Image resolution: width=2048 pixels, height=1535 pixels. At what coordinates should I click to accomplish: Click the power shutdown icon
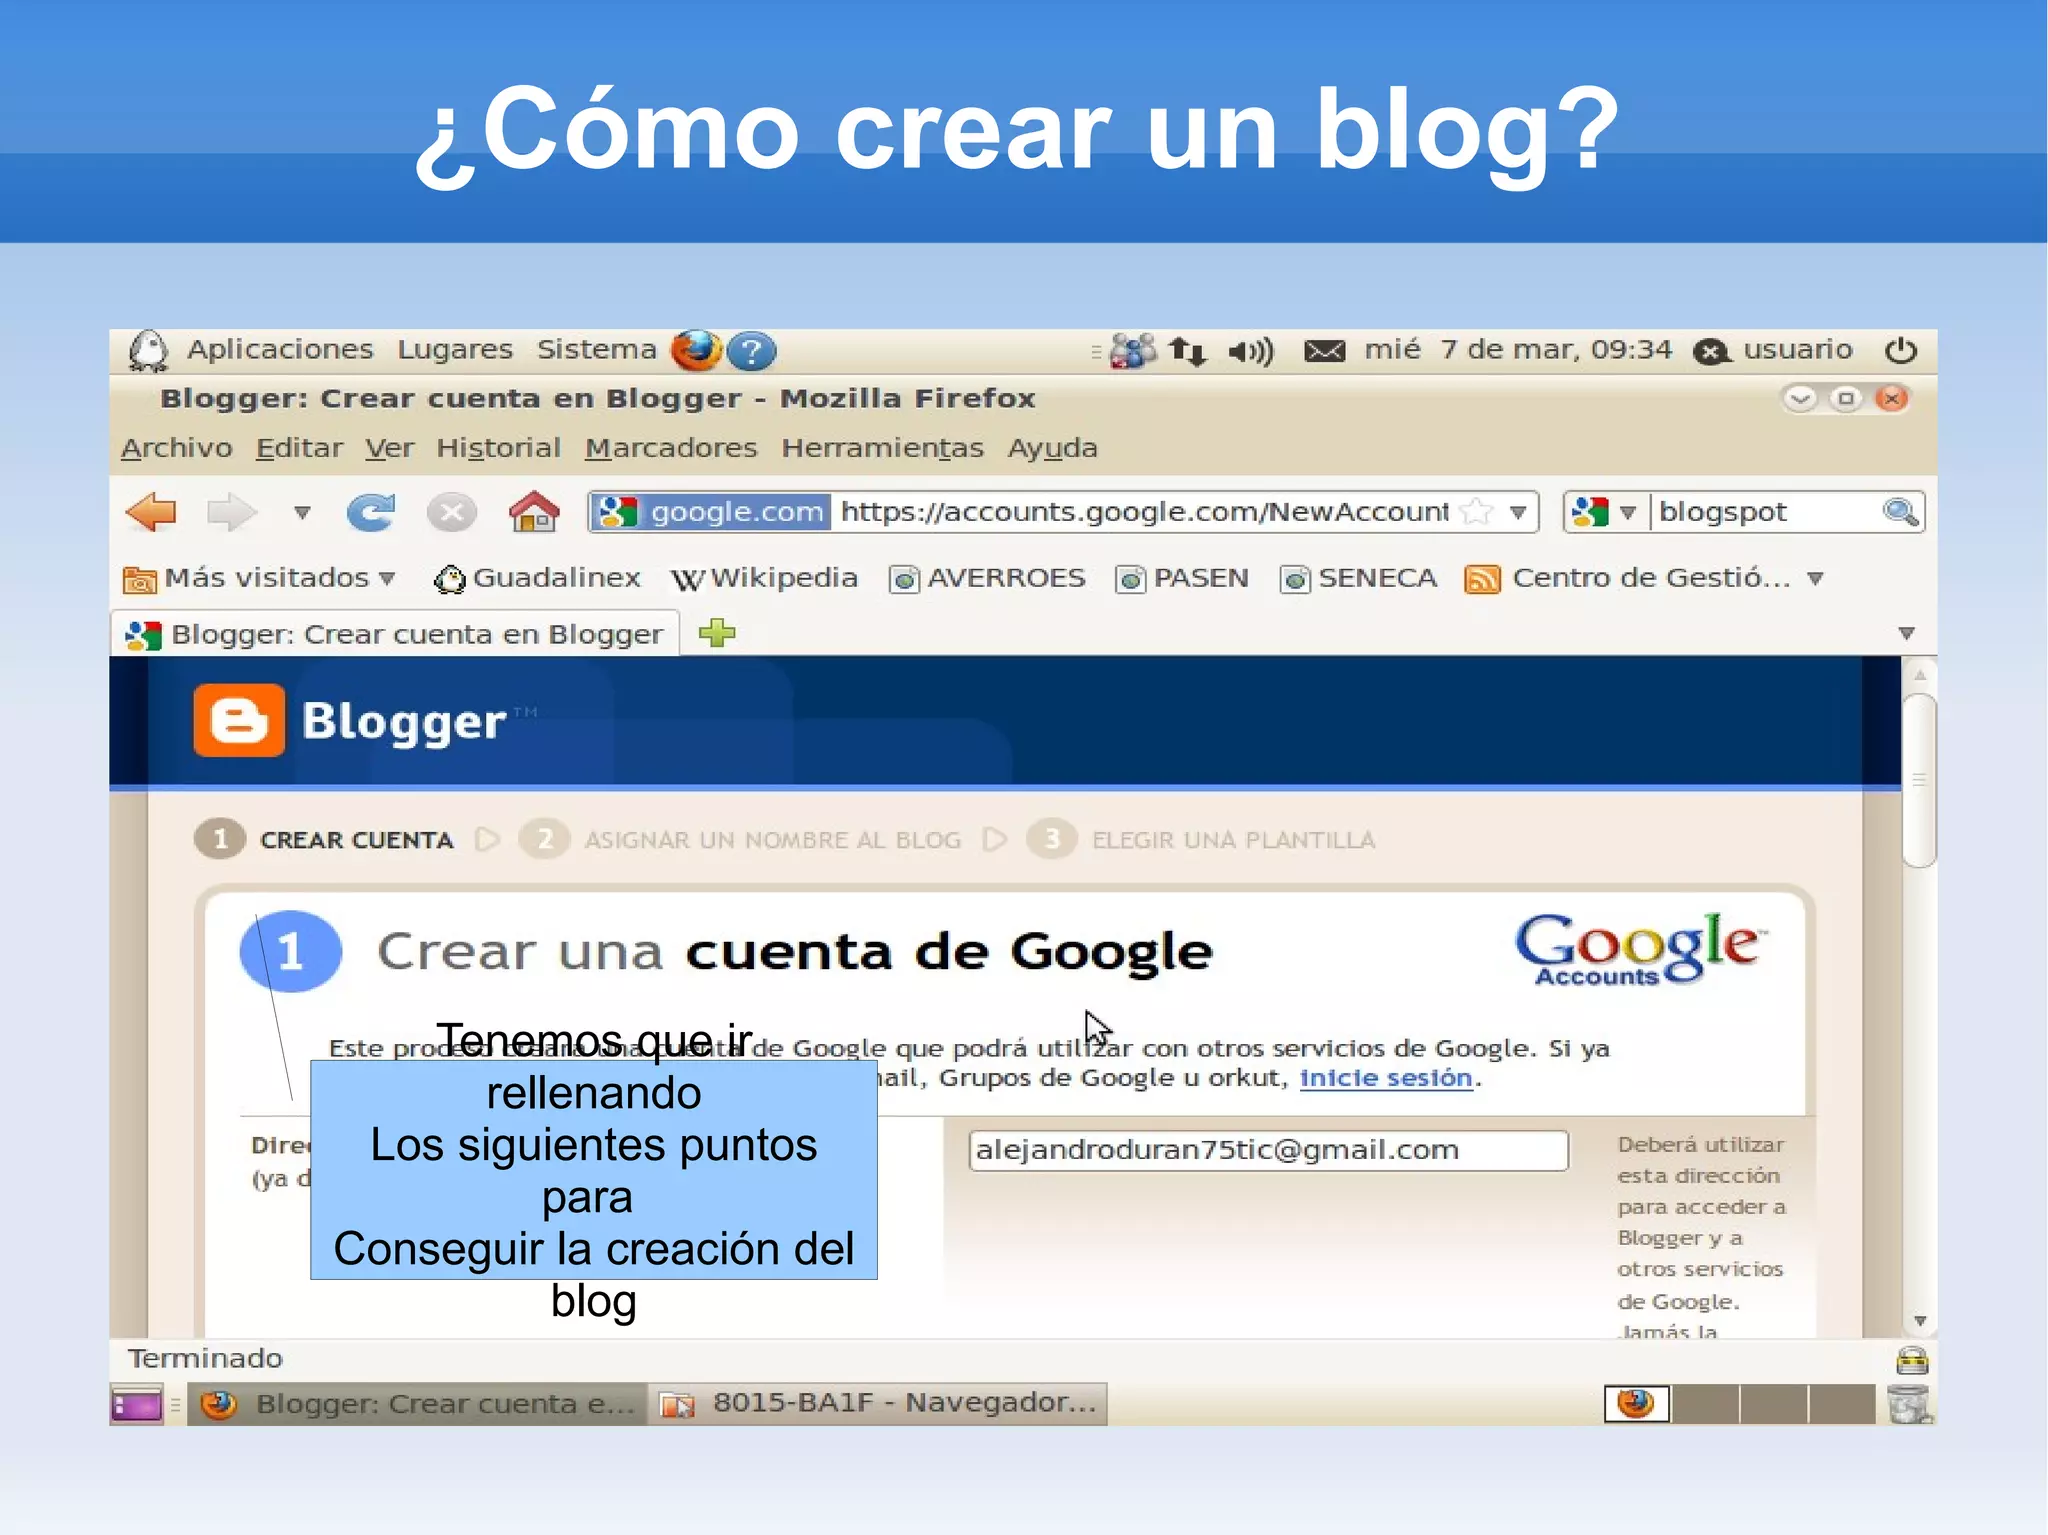tap(1900, 351)
